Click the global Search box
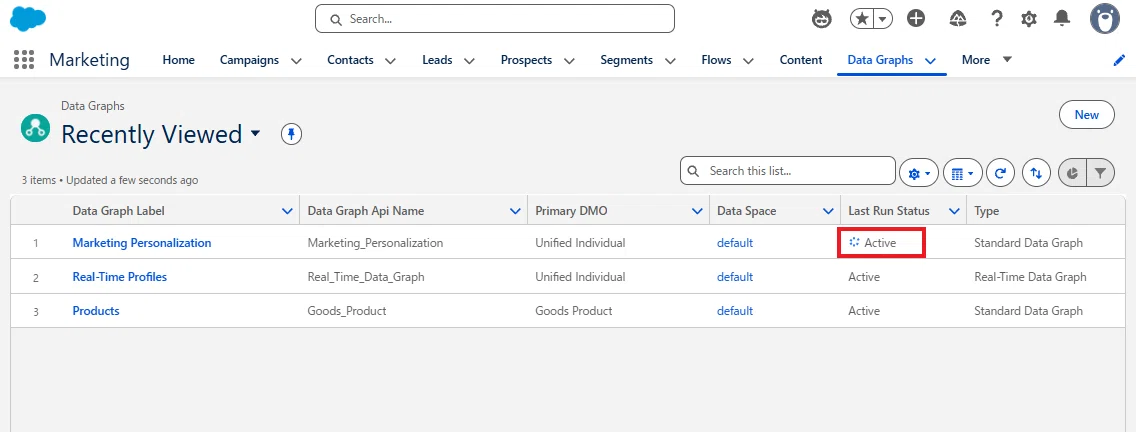 [495, 19]
